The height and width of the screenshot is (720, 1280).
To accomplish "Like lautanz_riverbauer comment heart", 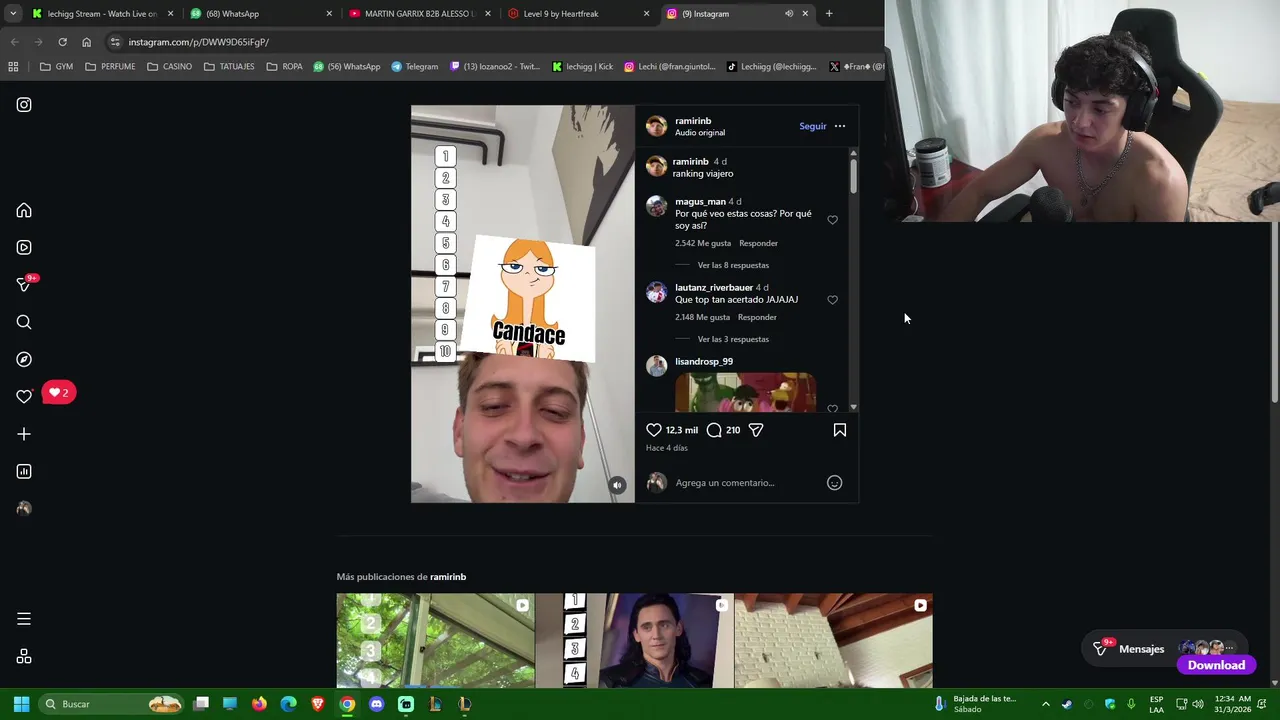I will click(x=832, y=300).
